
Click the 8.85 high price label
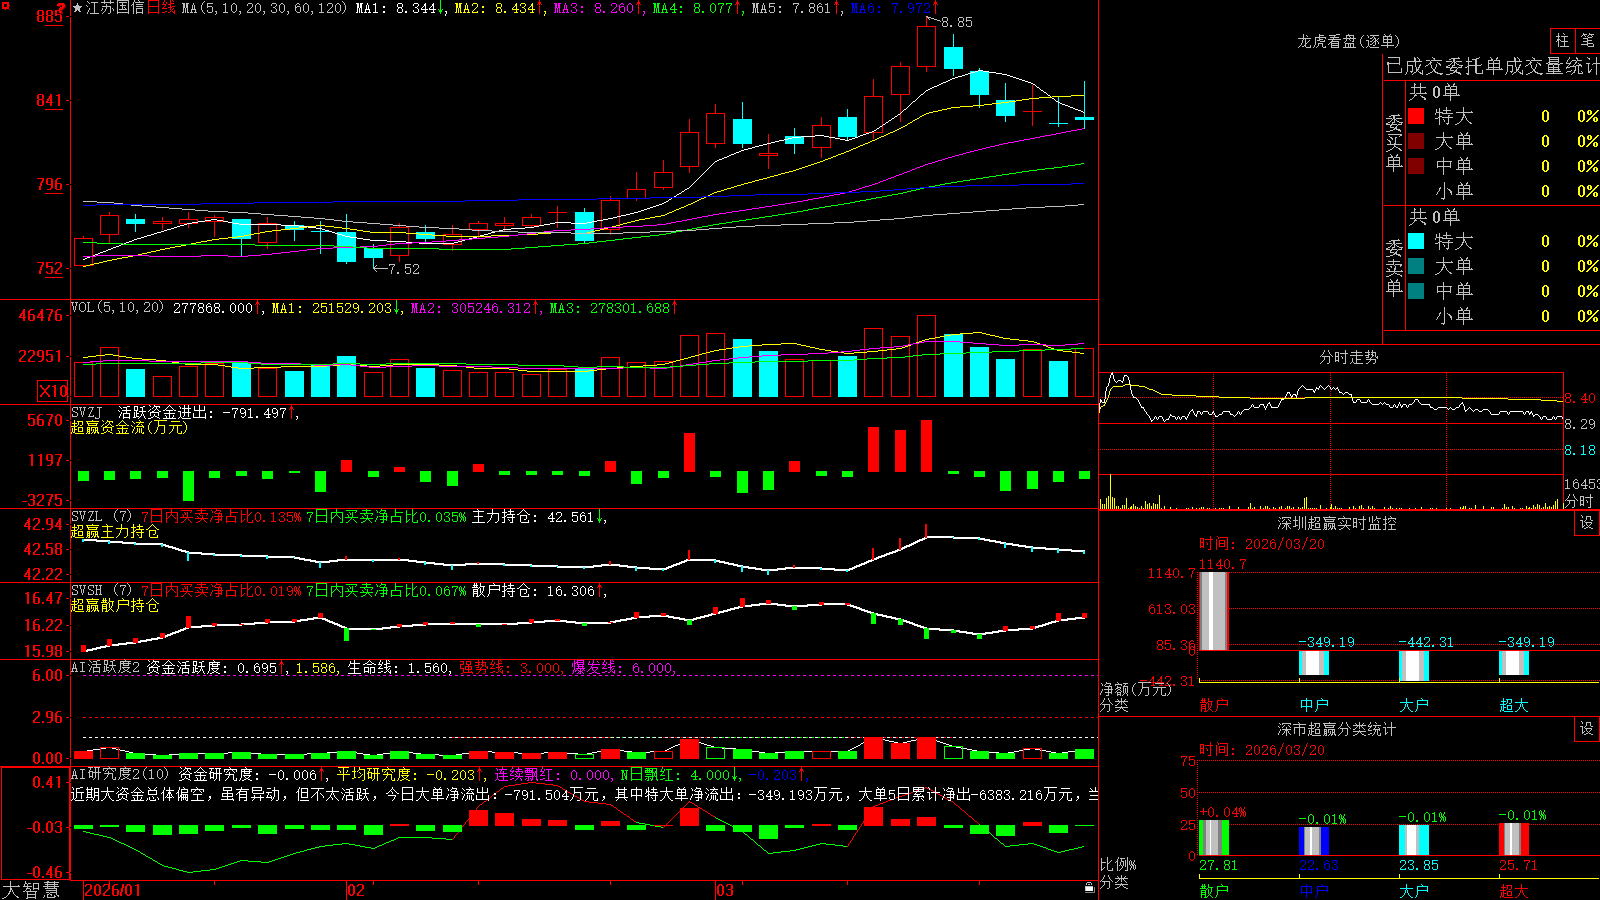pos(956,22)
